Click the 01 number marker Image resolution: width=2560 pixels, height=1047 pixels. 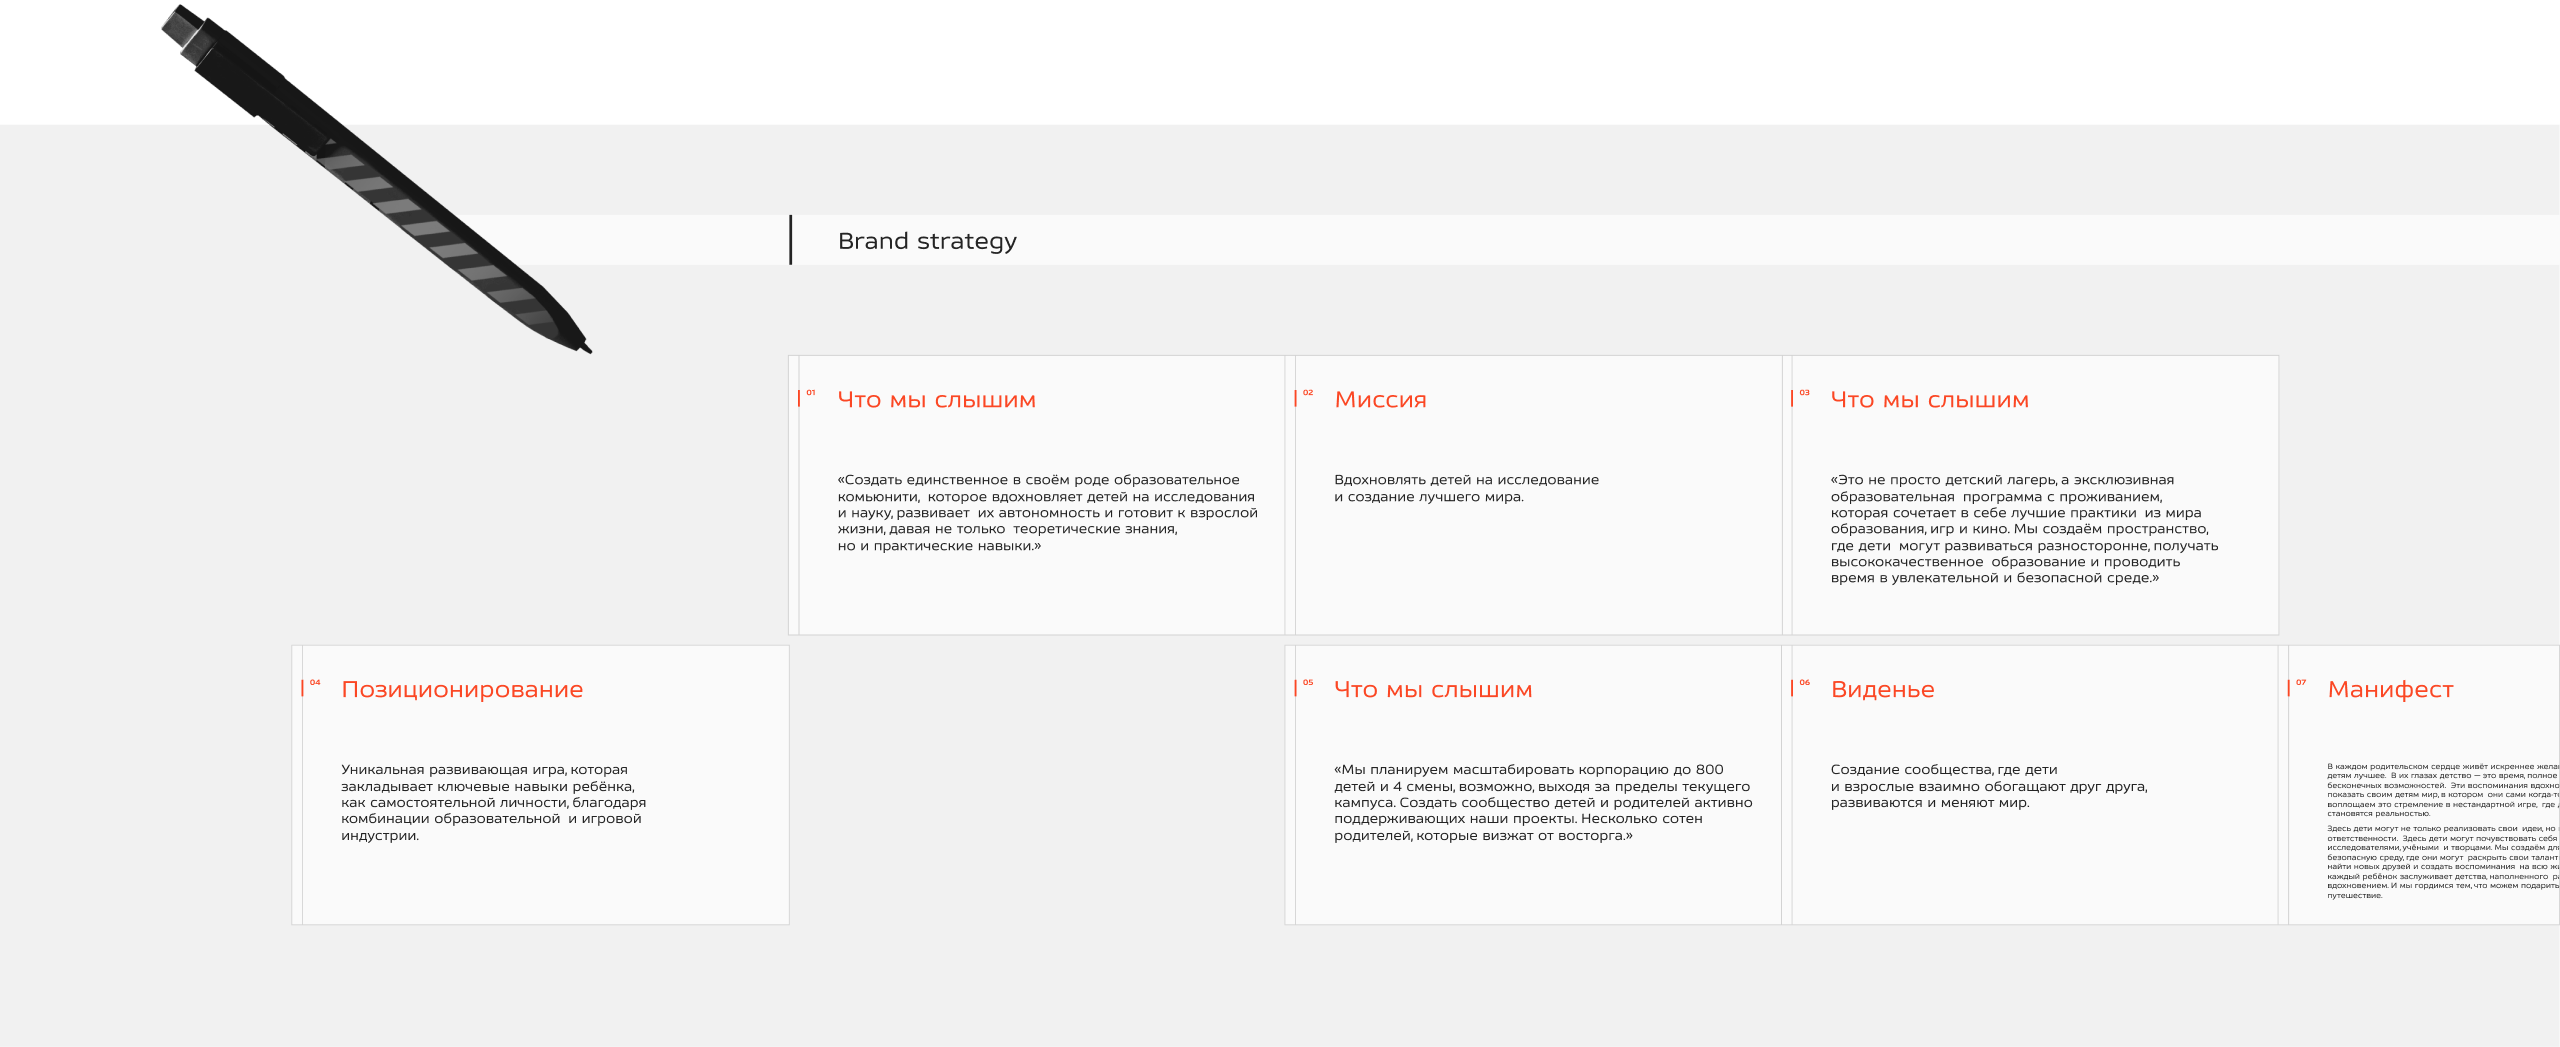click(x=811, y=393)
